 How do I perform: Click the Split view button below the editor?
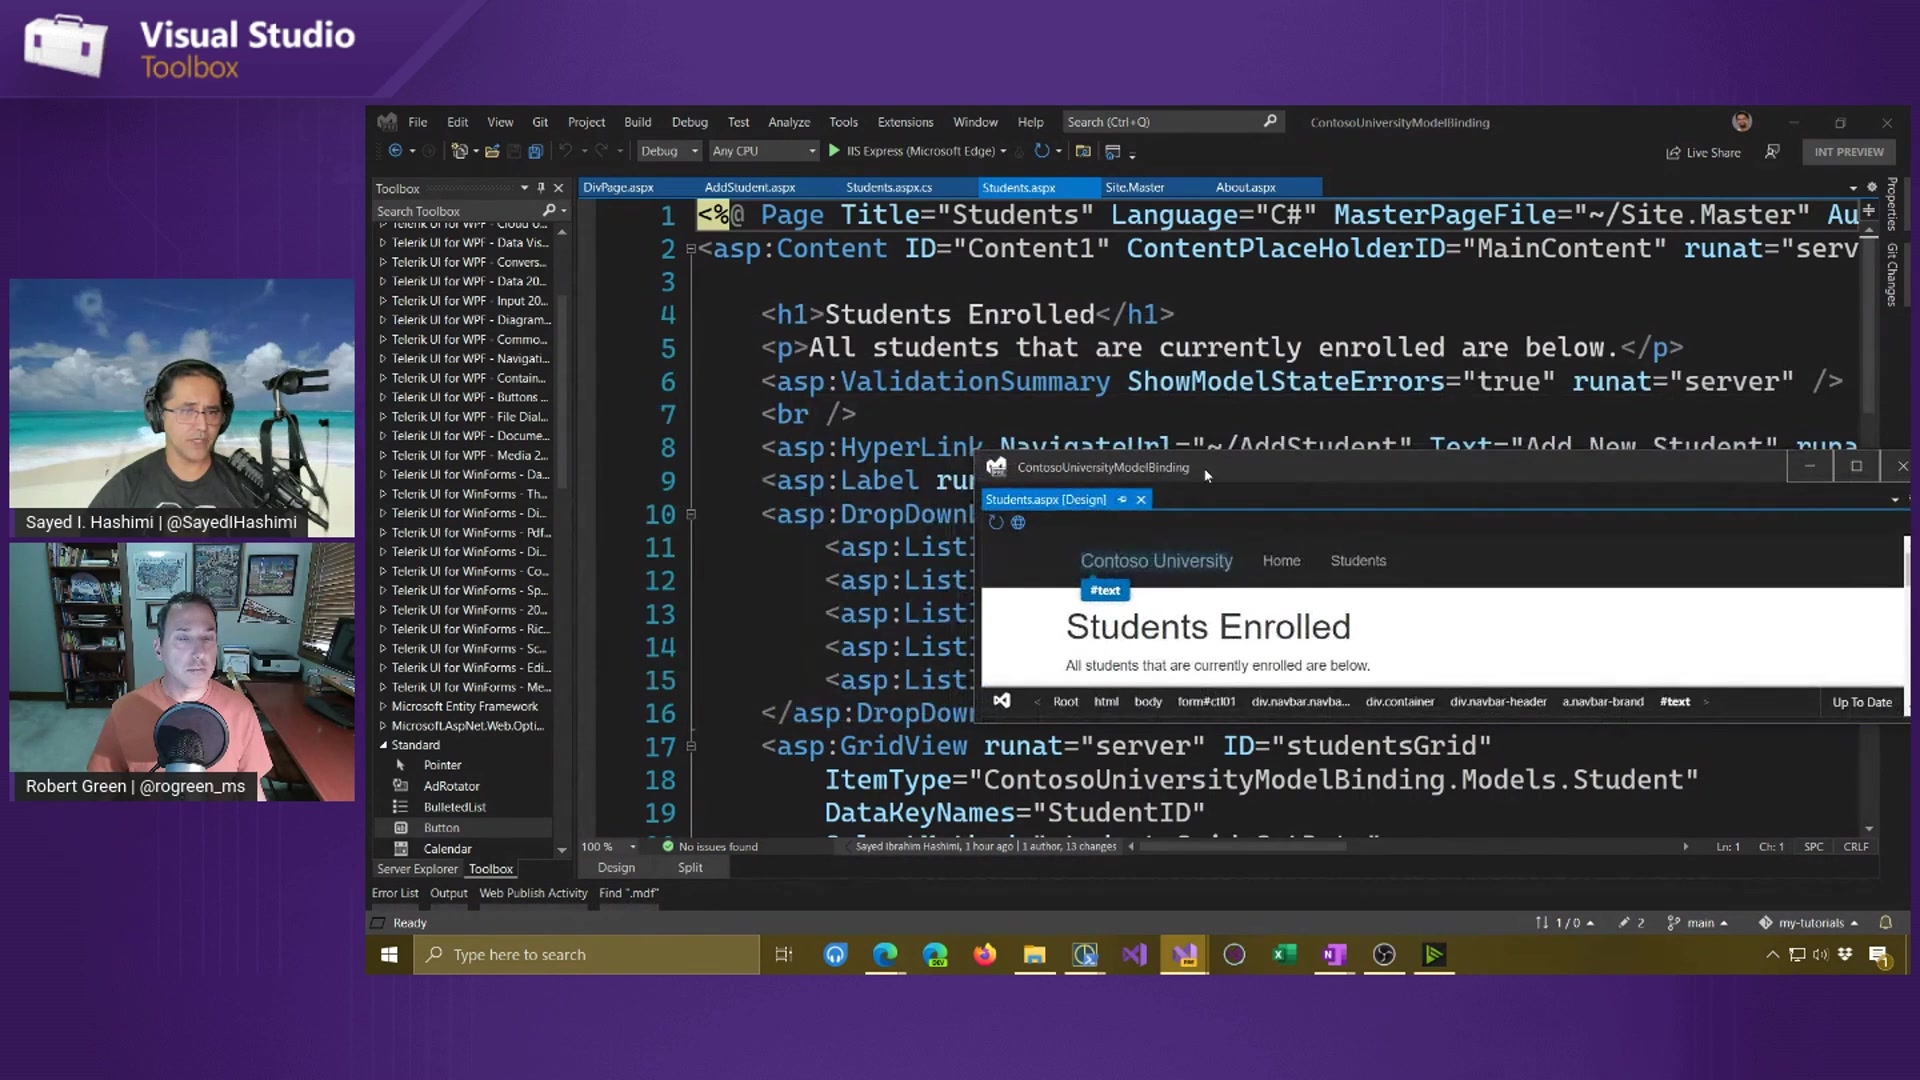coord(688,867)
